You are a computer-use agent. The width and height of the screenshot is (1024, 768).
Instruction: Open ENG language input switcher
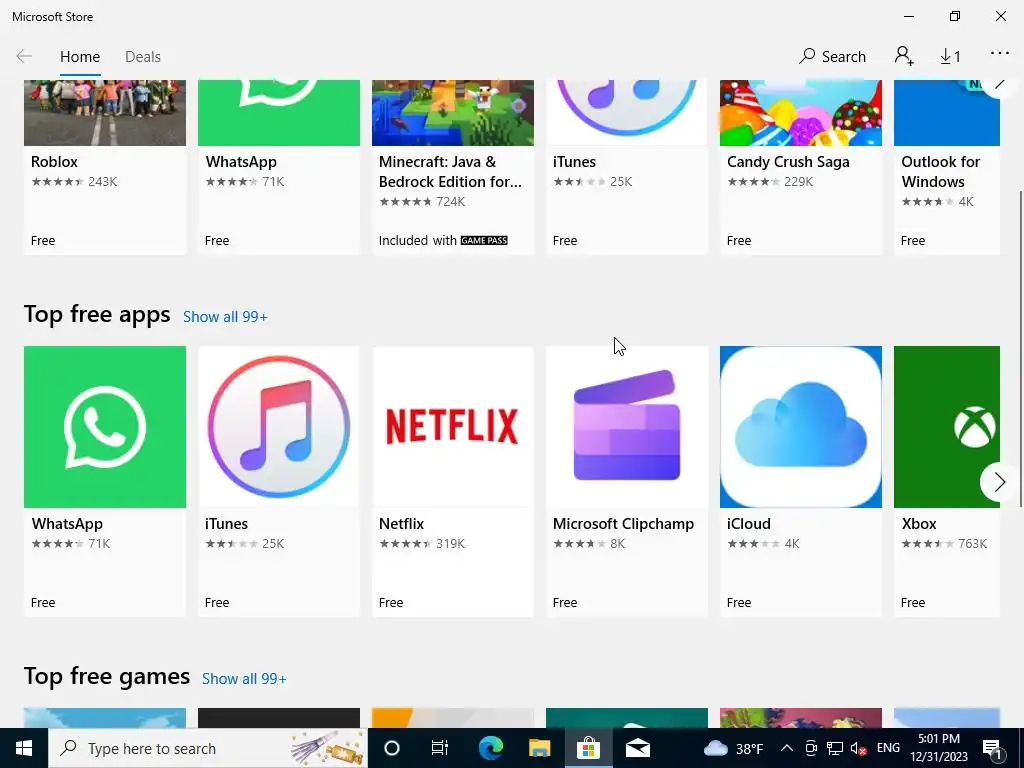888,748
